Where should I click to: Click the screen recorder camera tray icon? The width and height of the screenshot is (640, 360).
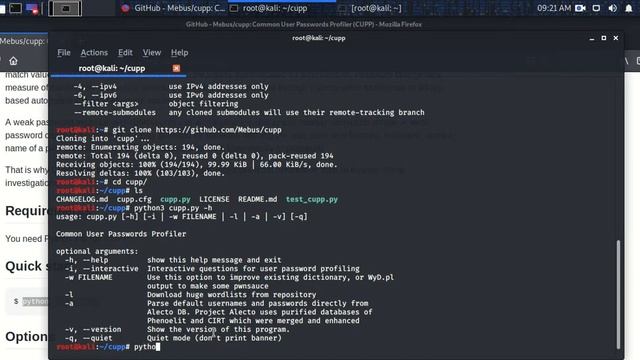[580, 8]
